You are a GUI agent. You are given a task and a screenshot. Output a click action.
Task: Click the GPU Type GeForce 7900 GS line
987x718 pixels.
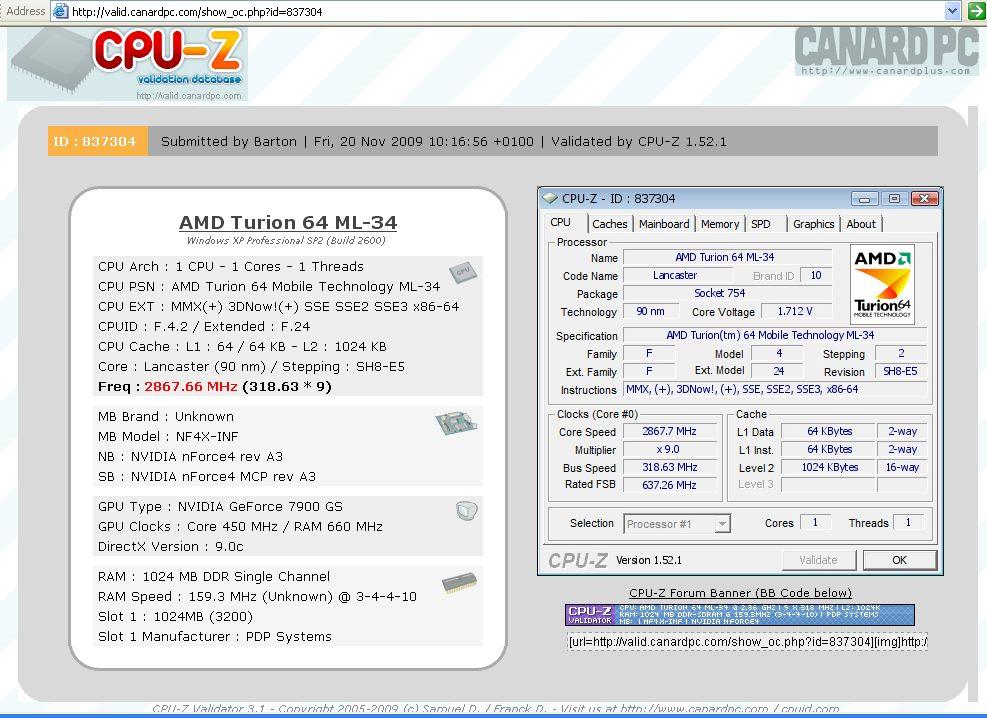coord(220,507)
